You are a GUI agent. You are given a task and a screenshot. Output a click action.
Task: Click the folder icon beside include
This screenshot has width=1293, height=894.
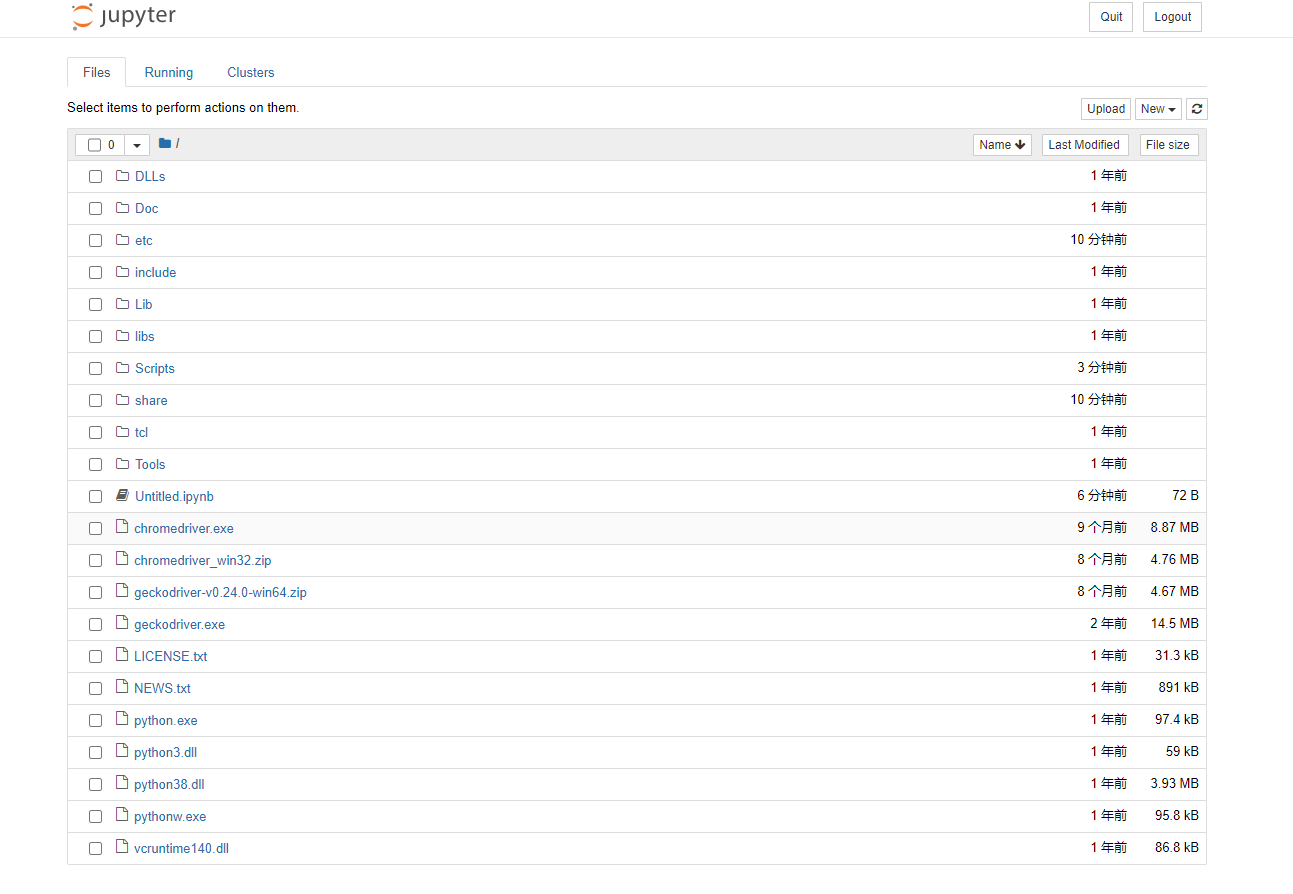click(x=123, y=272)
